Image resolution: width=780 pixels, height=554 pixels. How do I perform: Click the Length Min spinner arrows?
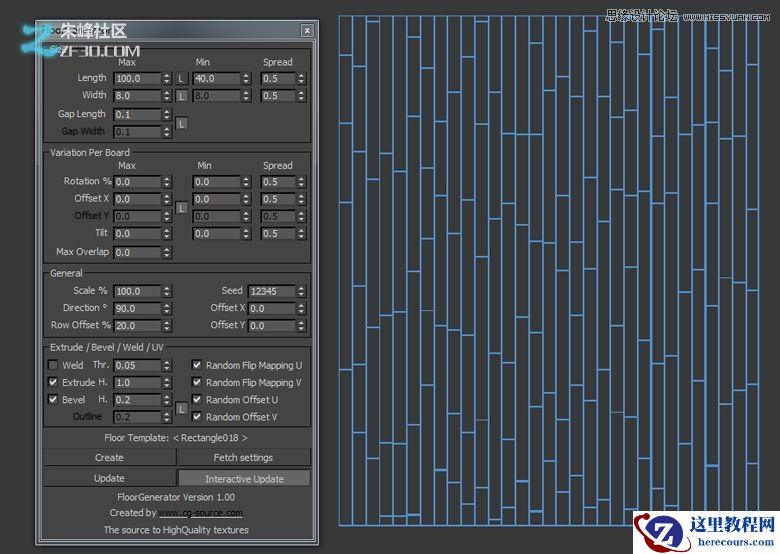click(x=246, y=79)
